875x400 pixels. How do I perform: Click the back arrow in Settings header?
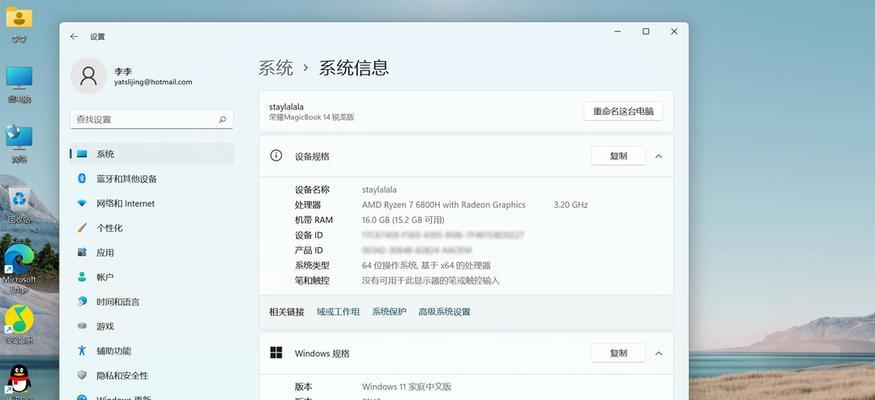(x=74, y=37)
